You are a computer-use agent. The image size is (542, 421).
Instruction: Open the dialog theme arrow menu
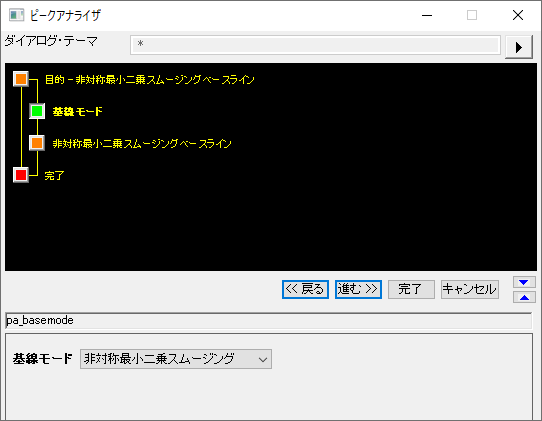click(518, 47)
